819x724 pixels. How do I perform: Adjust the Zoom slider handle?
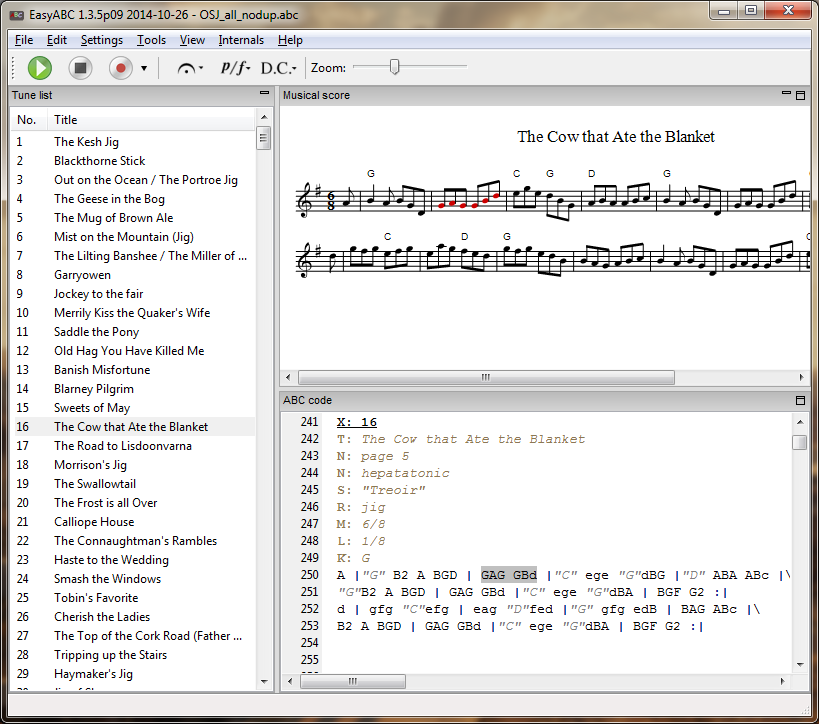[397, 68]
